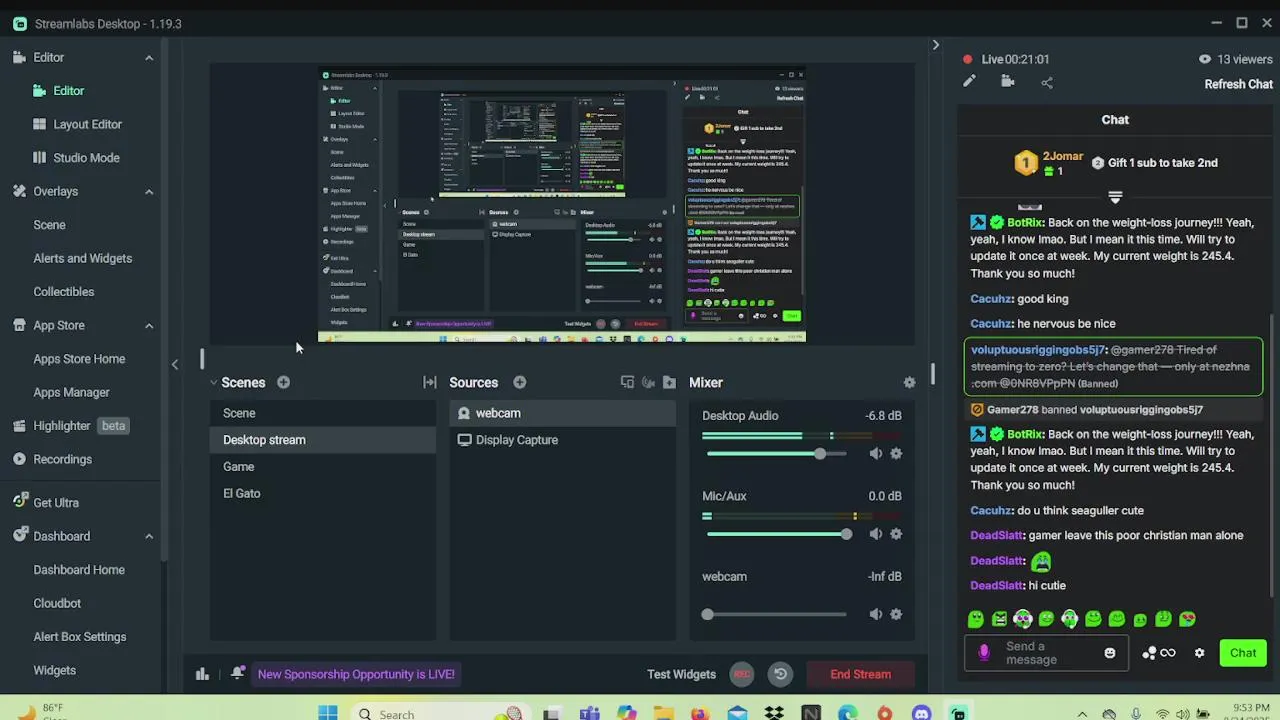Screen dimensions: 1280x720
Task: Collapse the left sidebar with arrow
Action: click(x=175, y=364)
